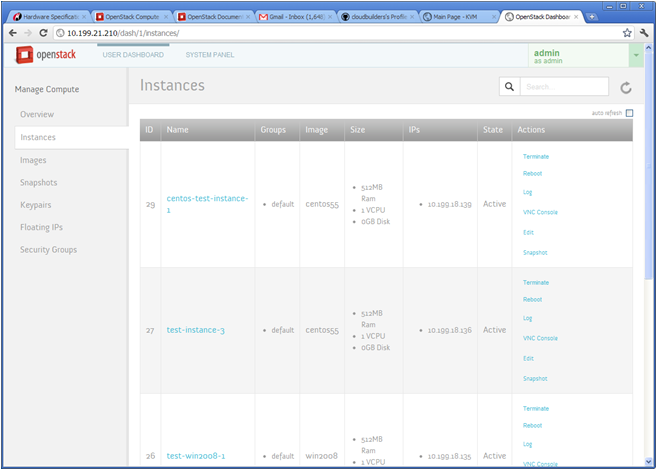Open VNC Console for test-instance-3
This screenshot has height=470, width=657.
coord(540,338)
